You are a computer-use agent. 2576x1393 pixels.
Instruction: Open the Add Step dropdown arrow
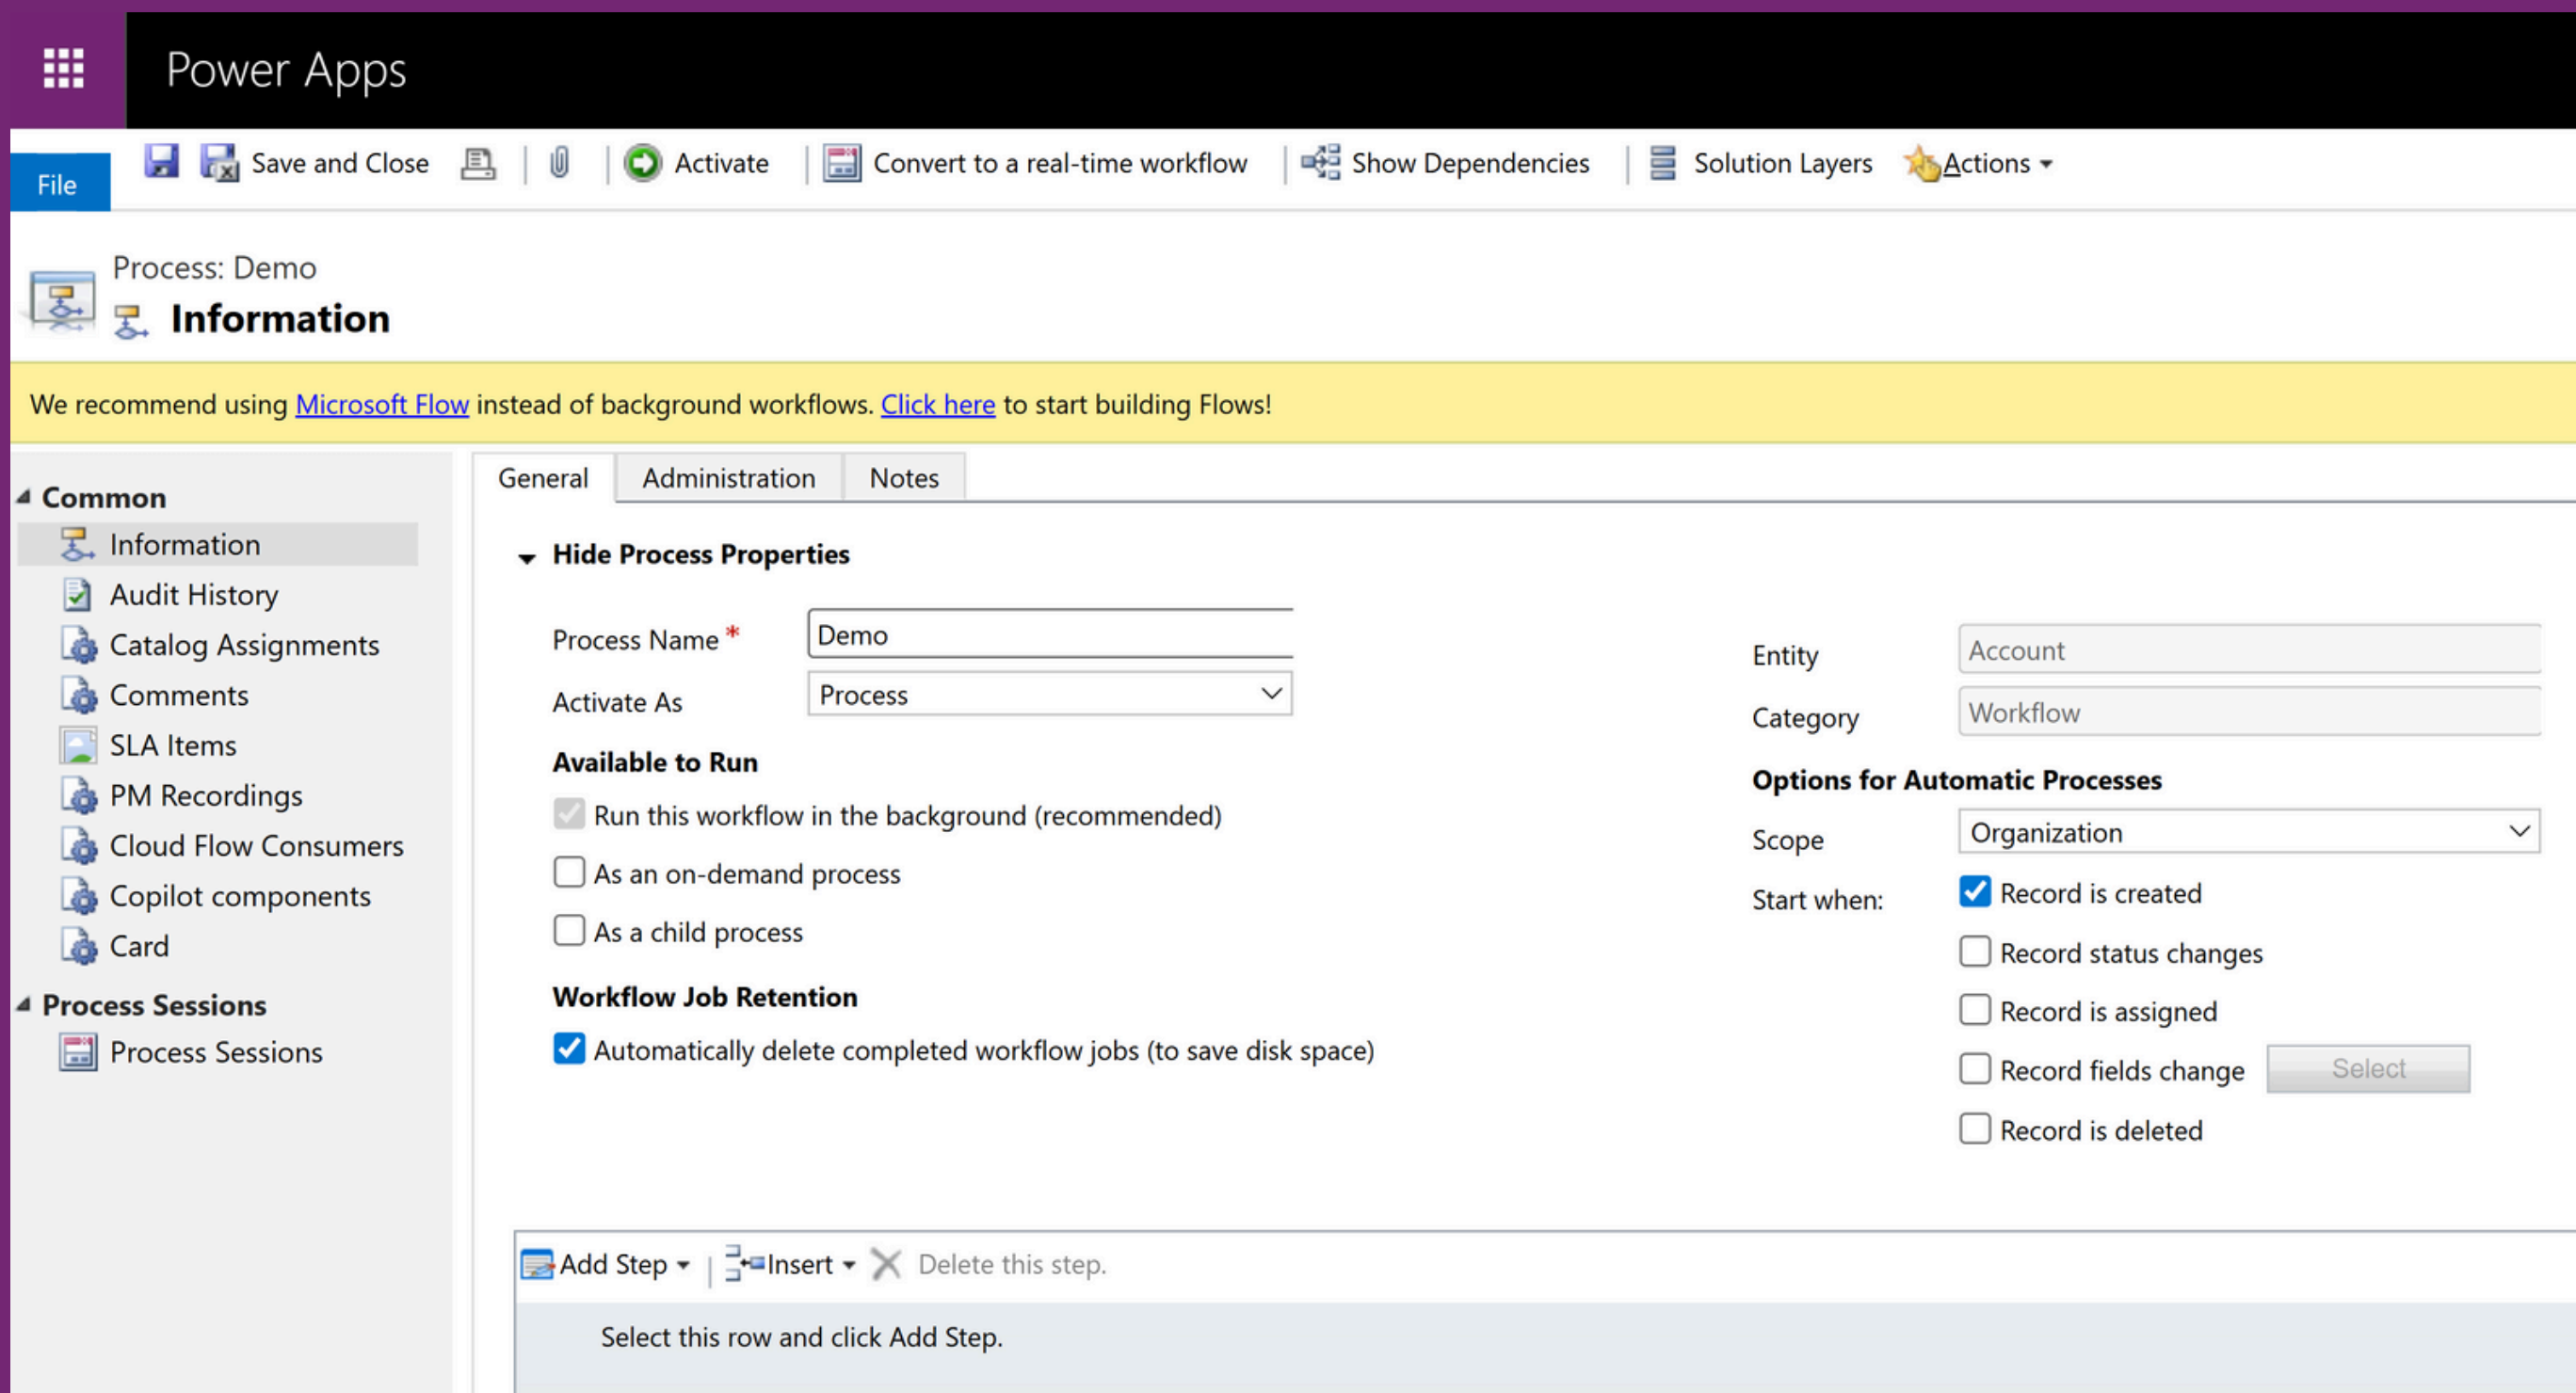coord(684,1266)
